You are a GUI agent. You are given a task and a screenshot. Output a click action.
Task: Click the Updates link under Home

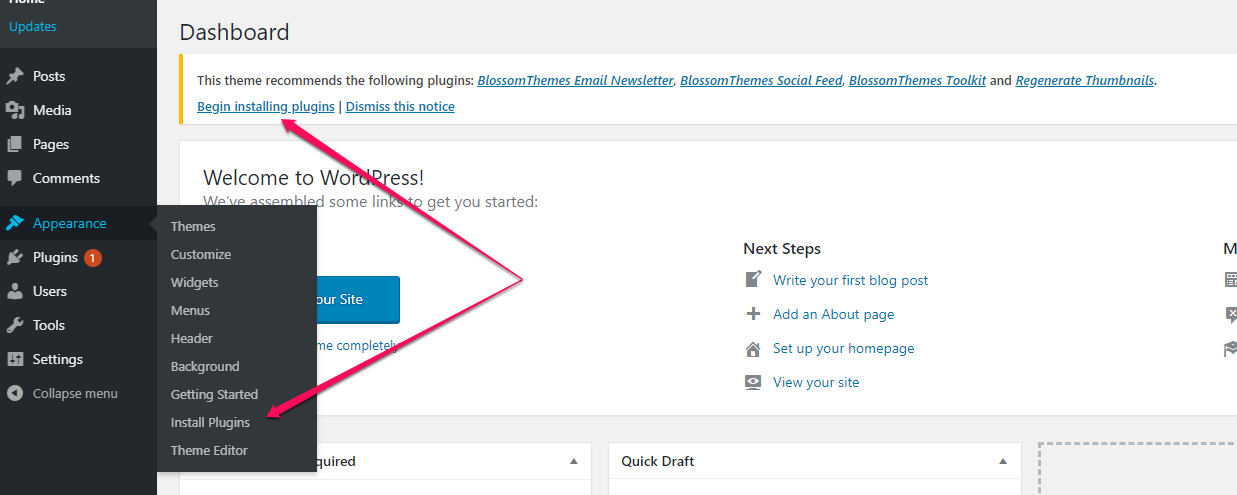click(x=33, y=26)
